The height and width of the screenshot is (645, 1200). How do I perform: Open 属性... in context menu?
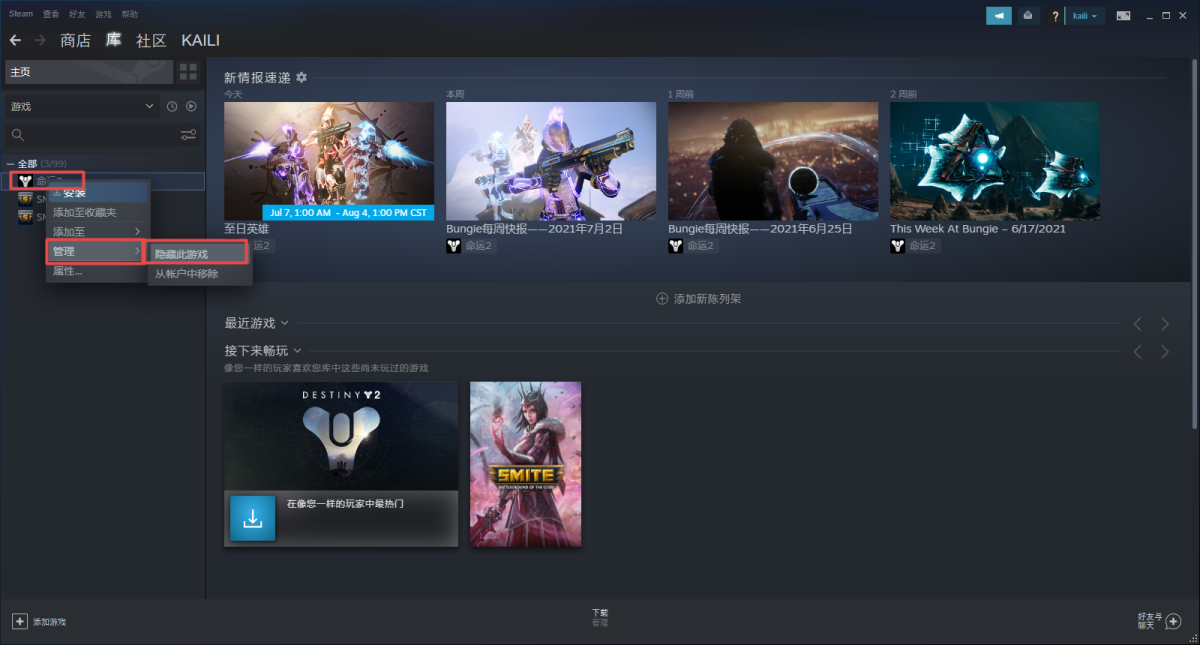click(x=97, y=271)
